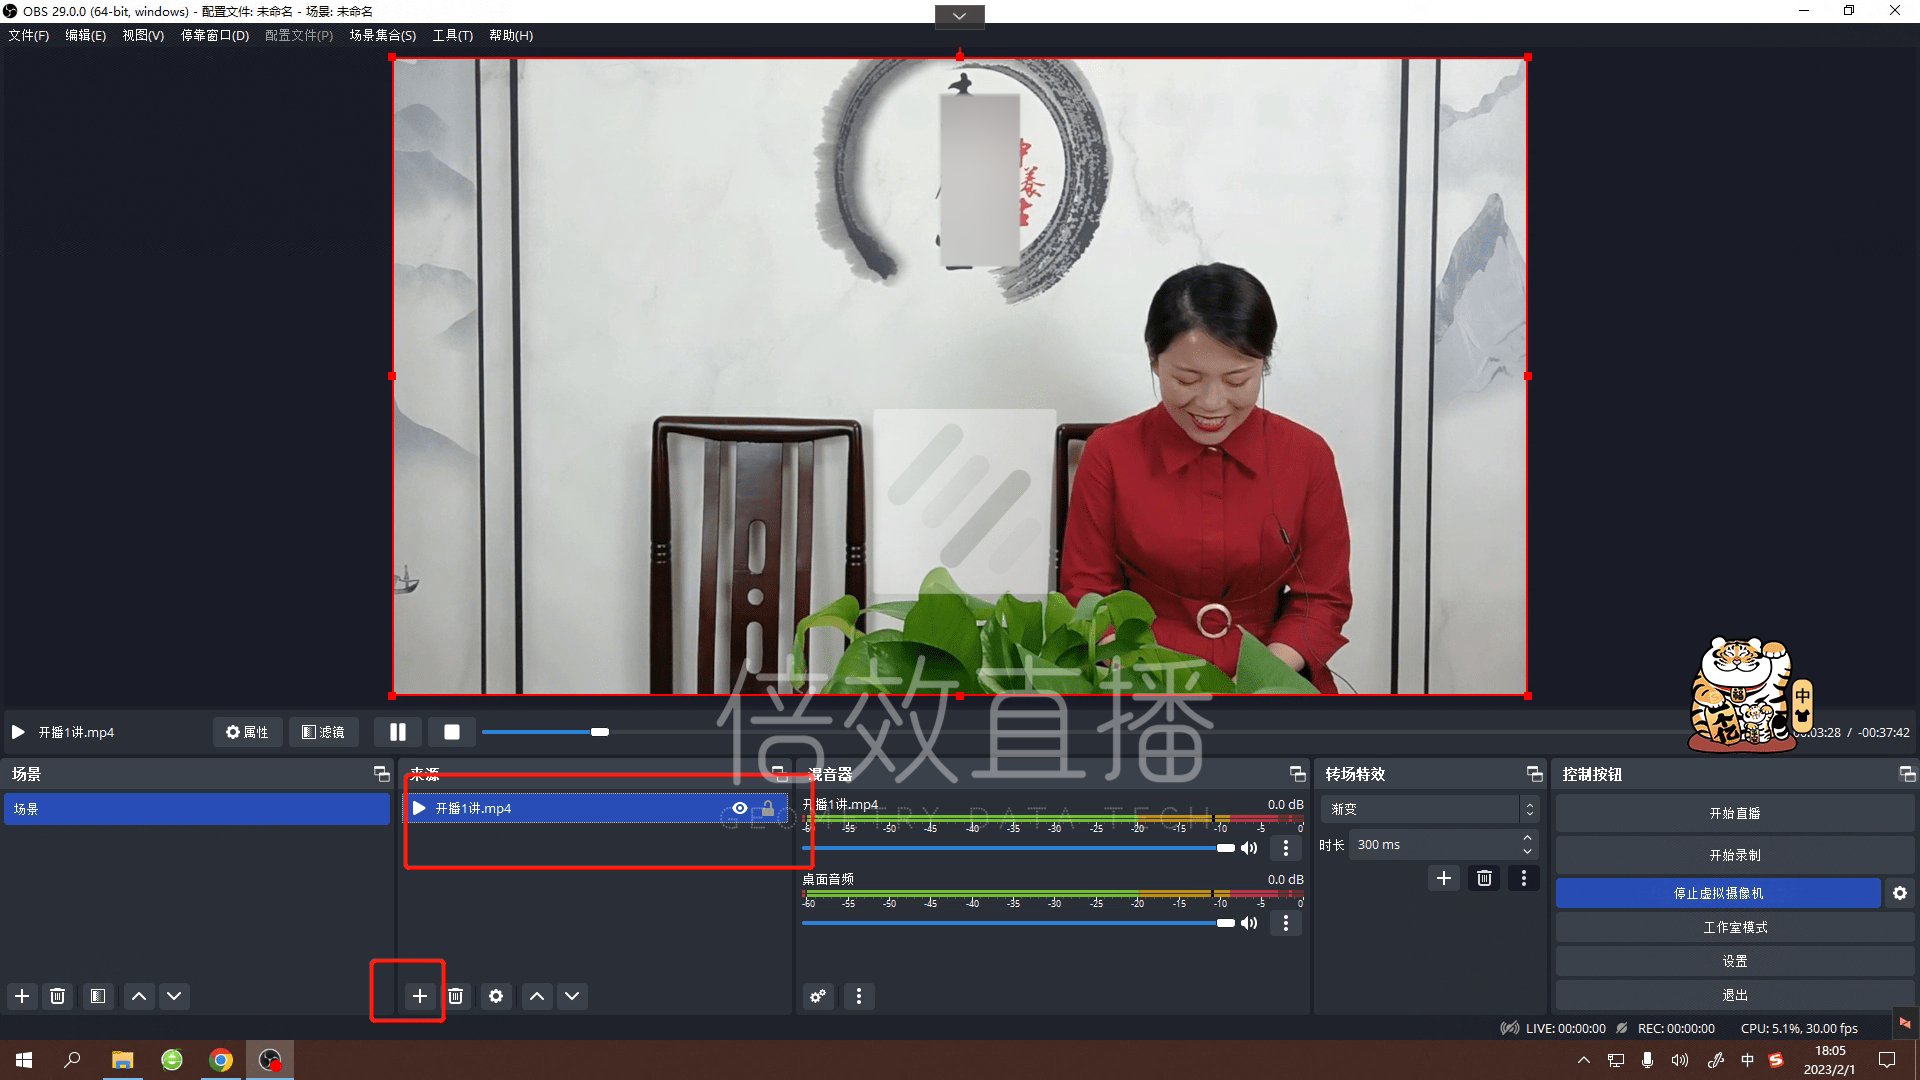Click the delete trash icon in sources panel
Viewport: 1920px width, 1080px height.
456,996
